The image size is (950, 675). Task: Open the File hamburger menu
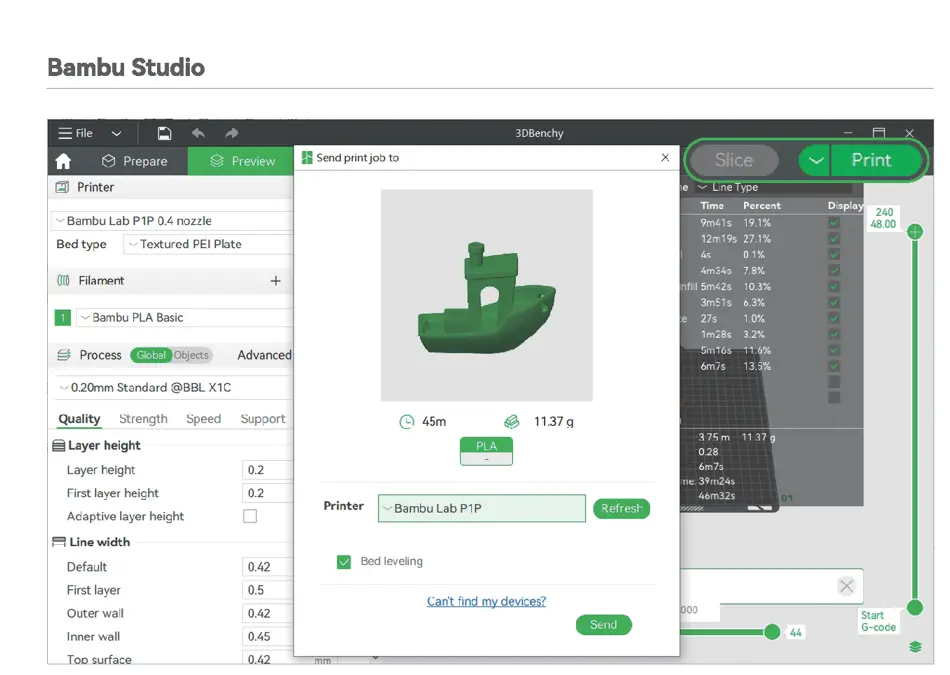tap(75, 133)
